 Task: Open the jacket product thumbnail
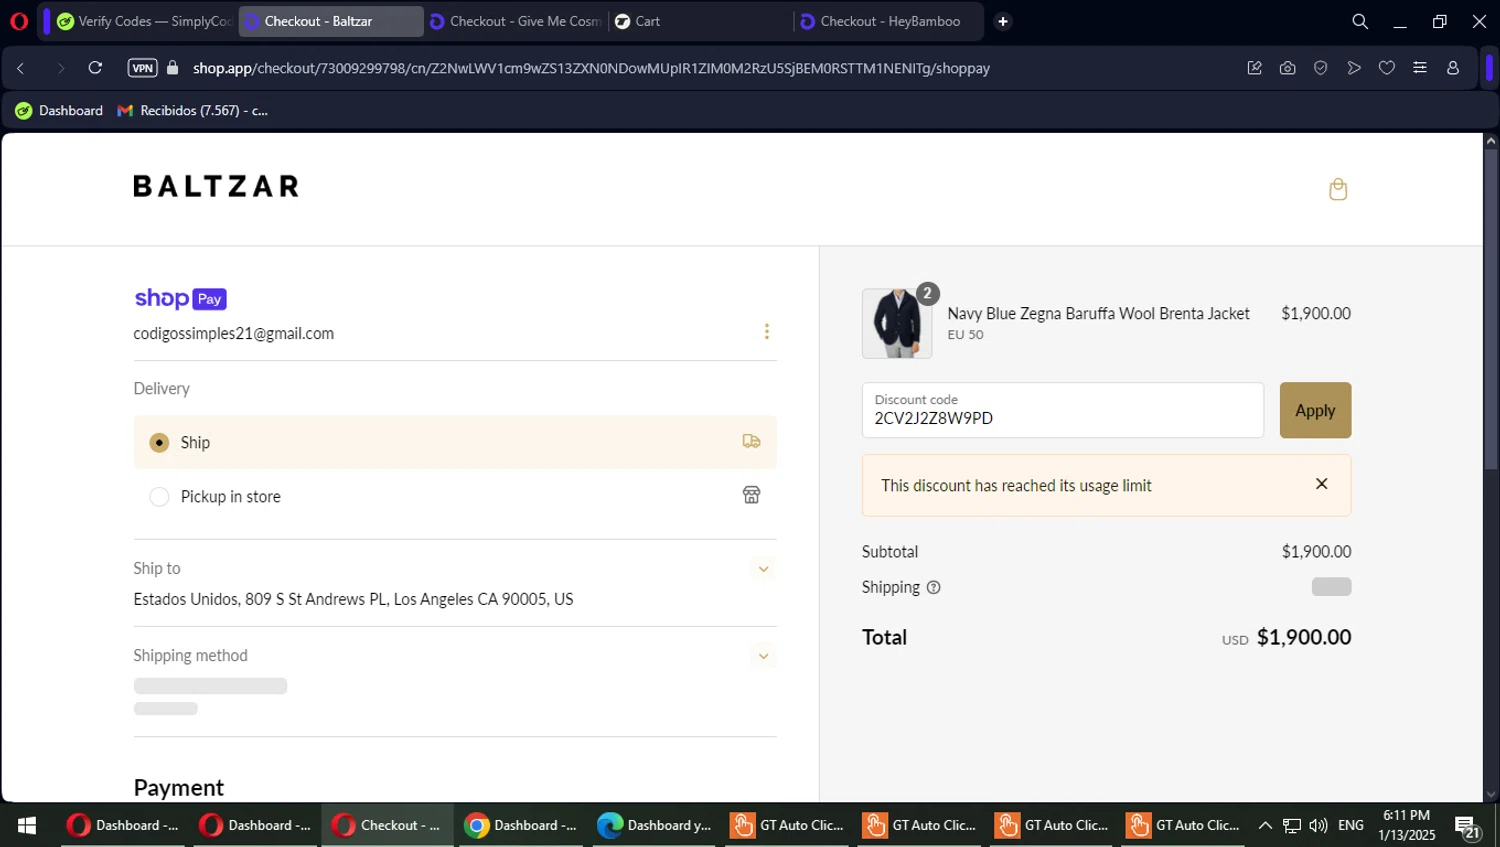click(x=897, y=323)
